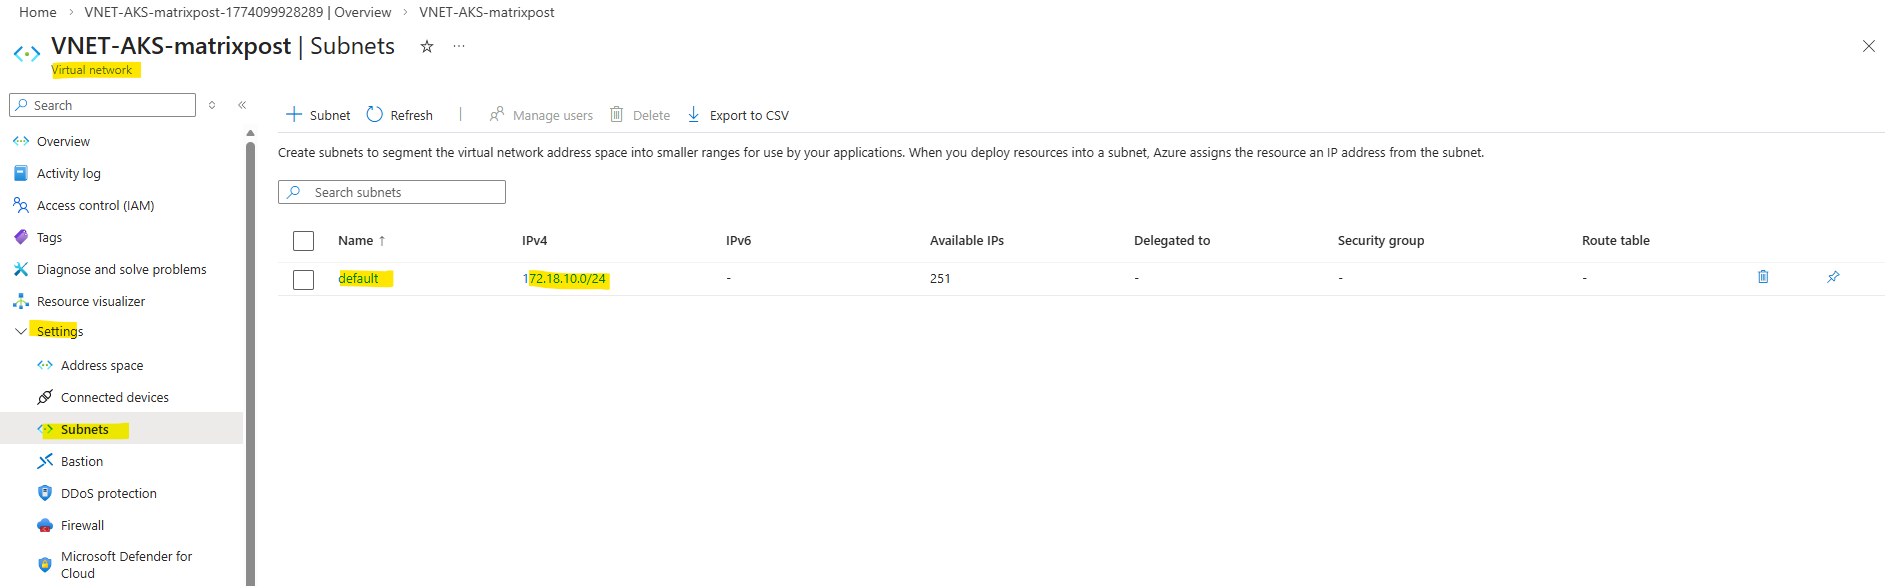Collapse the sidebar with double chevron

pyautogui.click(x=242, y=105)
